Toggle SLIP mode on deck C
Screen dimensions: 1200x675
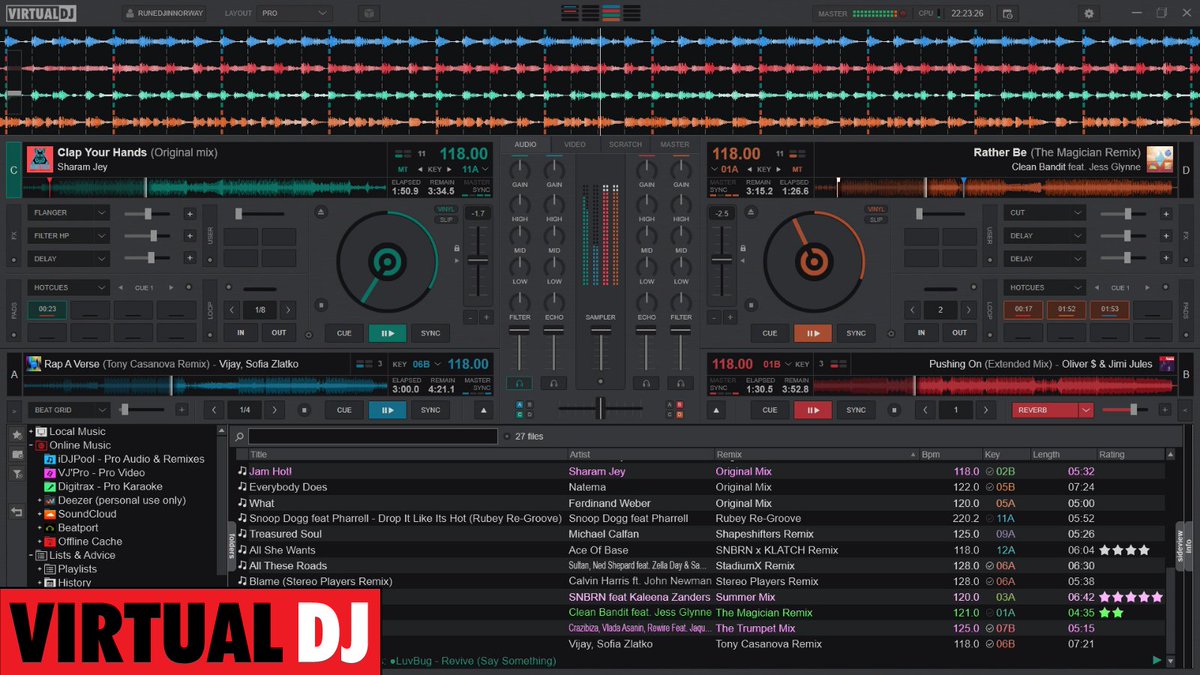pyautogui.click(x=445, y=219)
